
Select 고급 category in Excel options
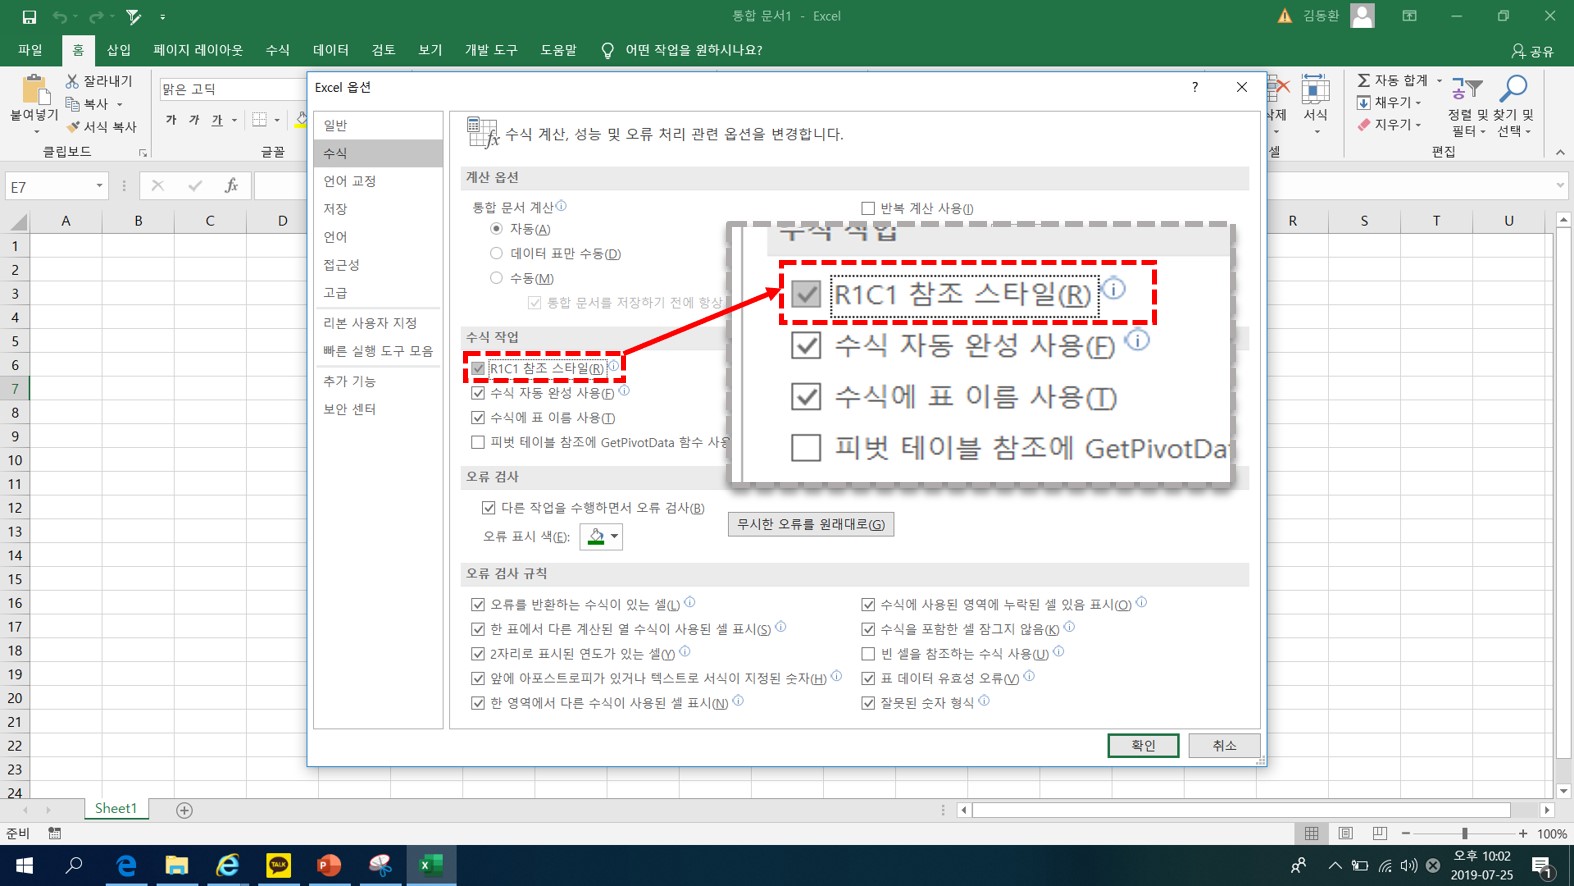pos(378,293)
